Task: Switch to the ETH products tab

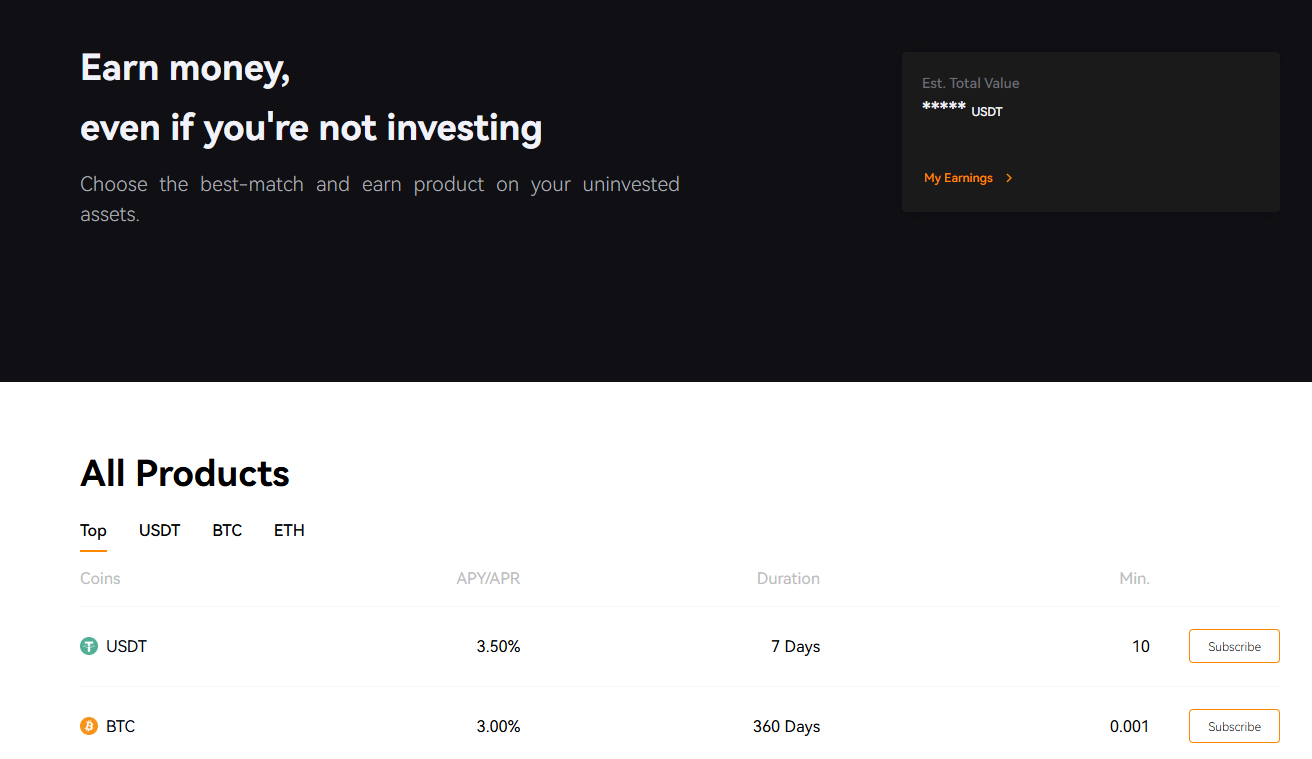Action: point(289,531)
